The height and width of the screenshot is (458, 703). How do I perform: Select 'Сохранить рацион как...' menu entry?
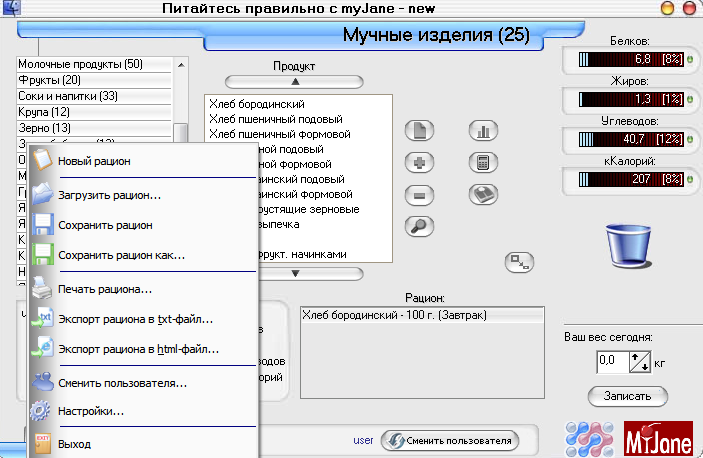[121, 255]
